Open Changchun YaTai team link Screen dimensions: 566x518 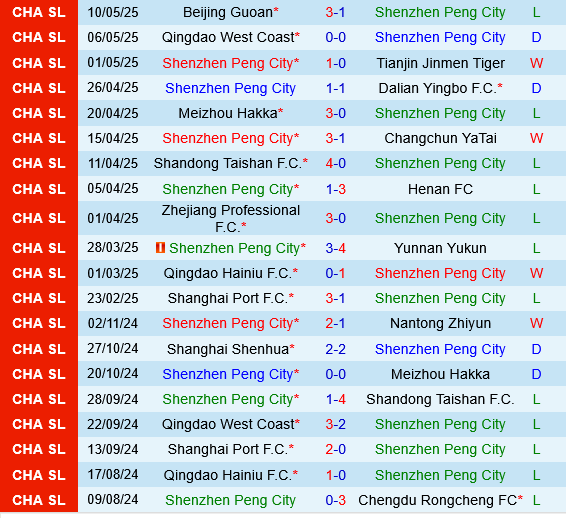click(x=440, y=139)
